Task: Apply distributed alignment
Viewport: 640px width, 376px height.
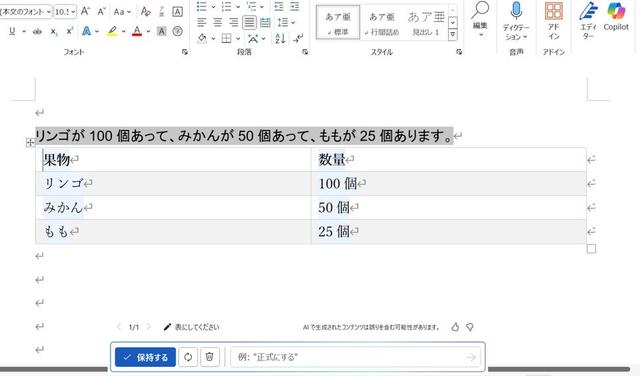Action: coord(265,22)
